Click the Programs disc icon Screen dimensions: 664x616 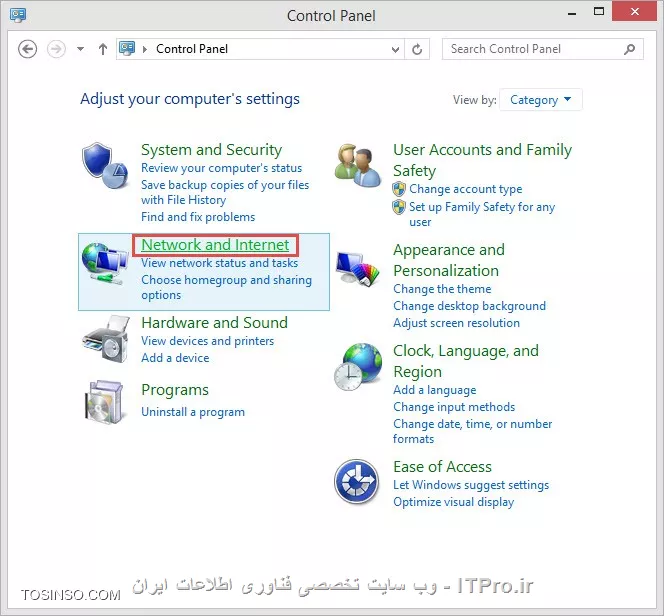coord(104,402)
